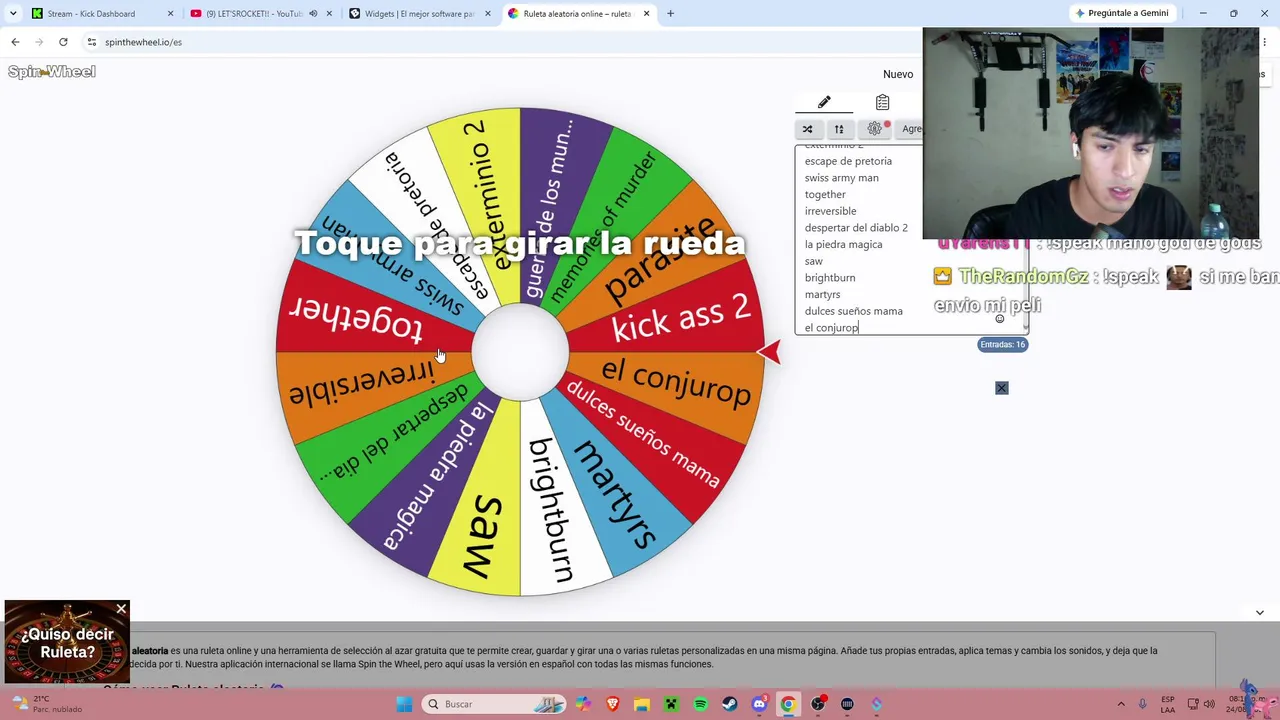
Task: Click the yellow 'saw' wheel segment
Action: 482,534
